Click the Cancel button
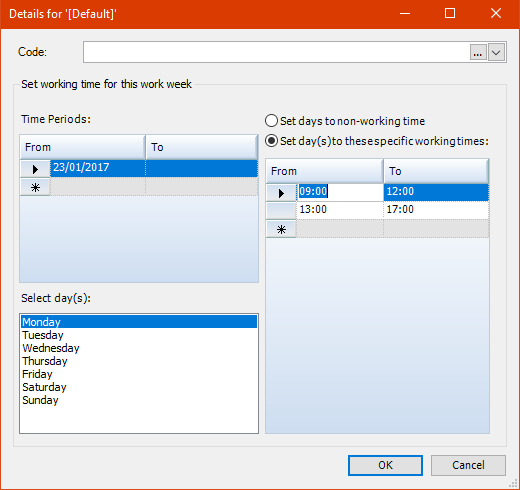Image resolution: width=520 pixels, height=490 pixels. click(468, 465)
